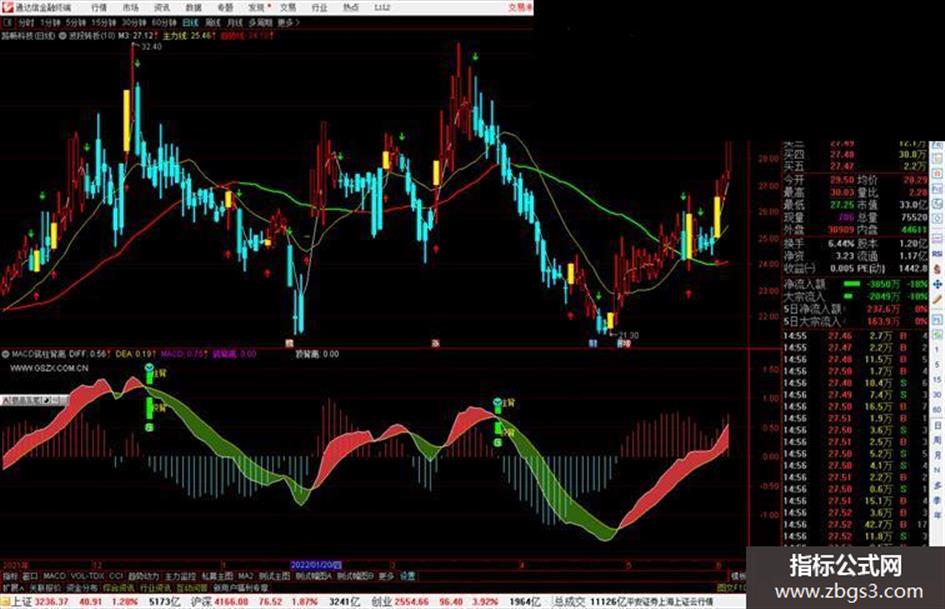Viewport: 945px width, 609px height.
Task: Open the 市场 menu
Action: [131, 8]
